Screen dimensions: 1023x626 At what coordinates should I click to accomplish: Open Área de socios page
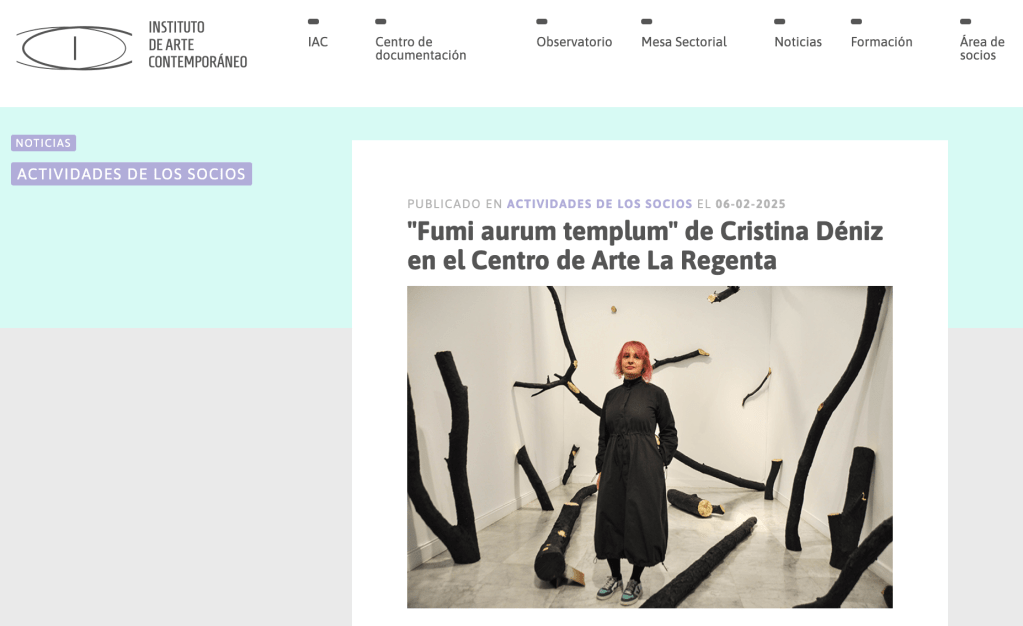click(x=982, y=48)
